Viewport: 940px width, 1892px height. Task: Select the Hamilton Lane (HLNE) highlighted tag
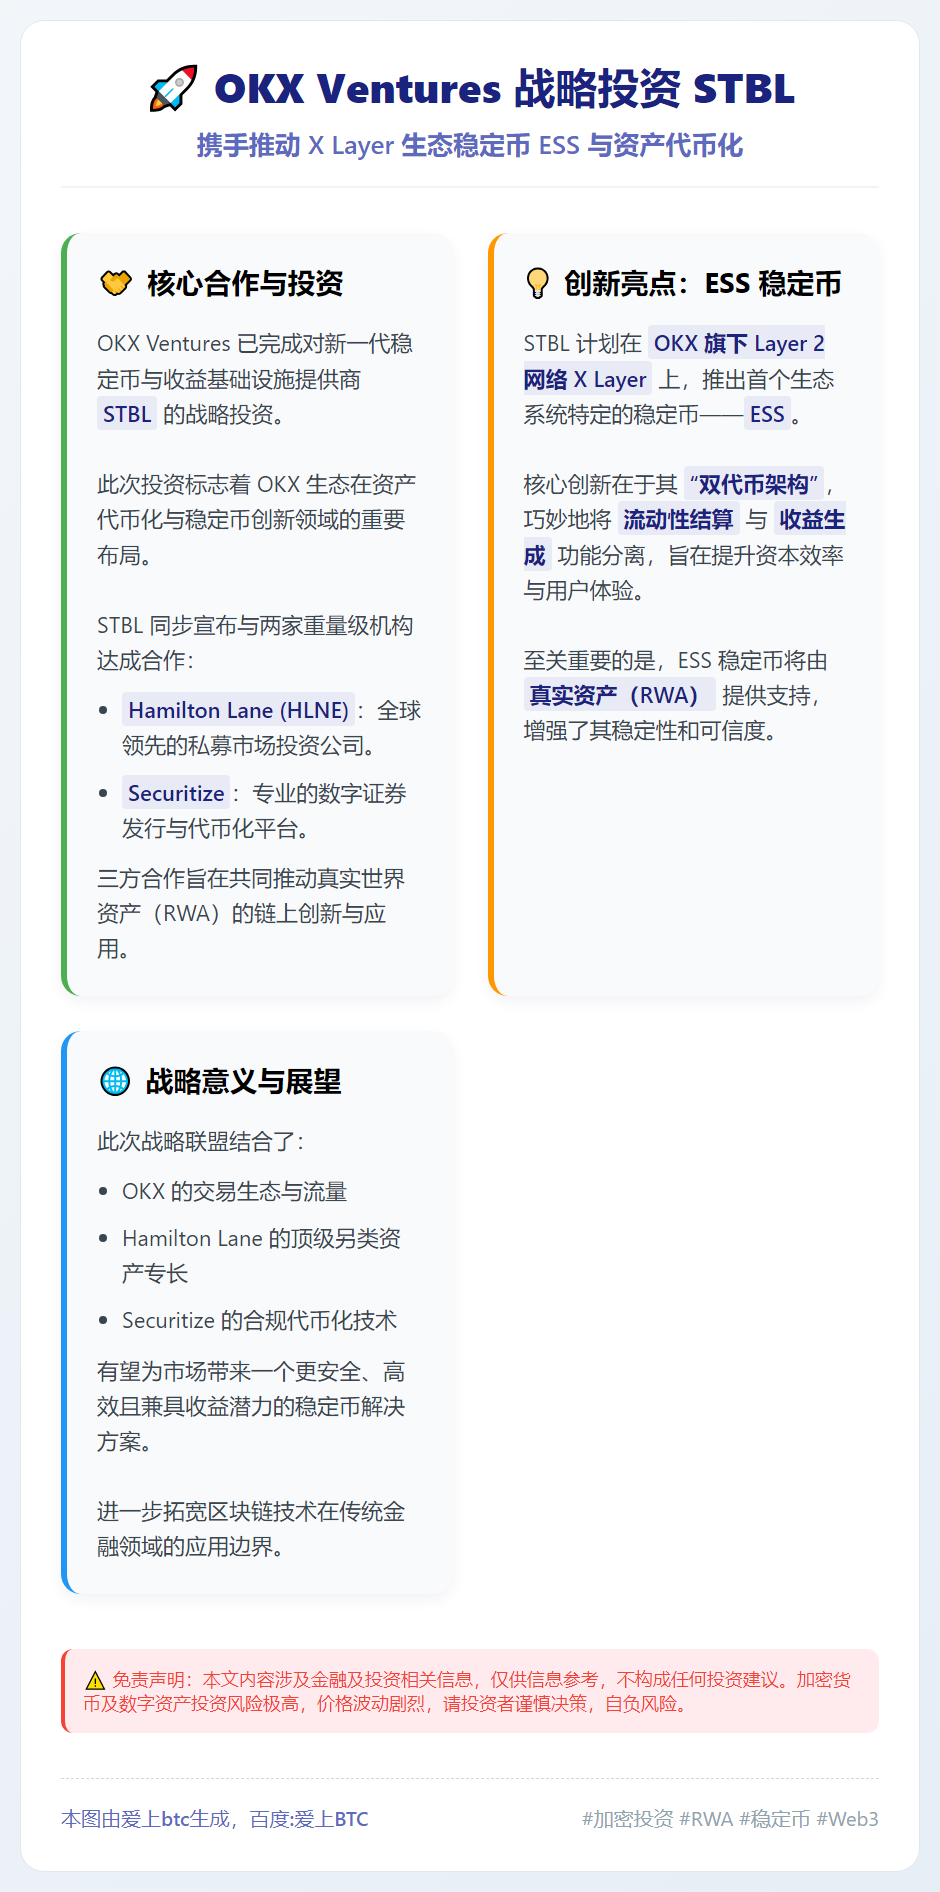point(238,710)
